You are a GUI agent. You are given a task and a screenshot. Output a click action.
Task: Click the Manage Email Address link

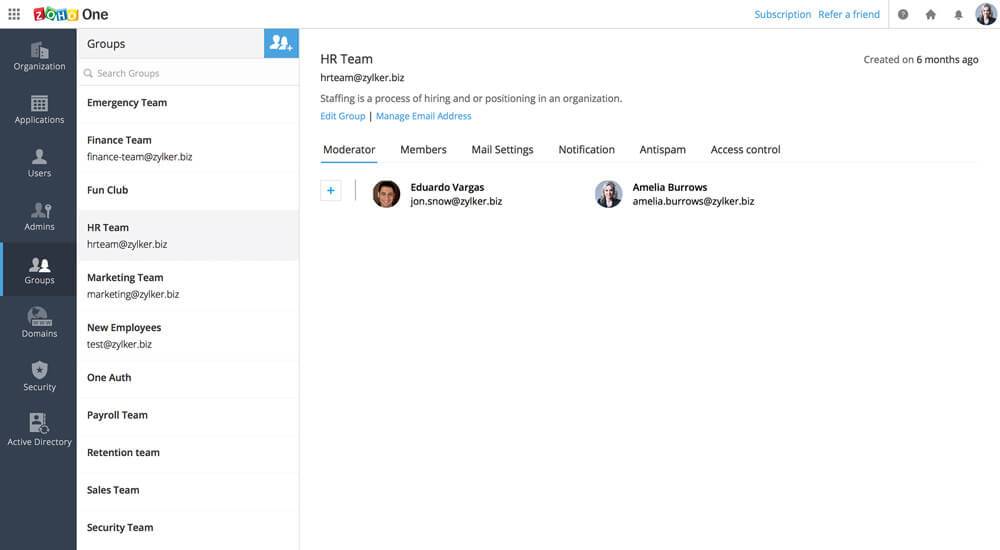pos(423,116)
